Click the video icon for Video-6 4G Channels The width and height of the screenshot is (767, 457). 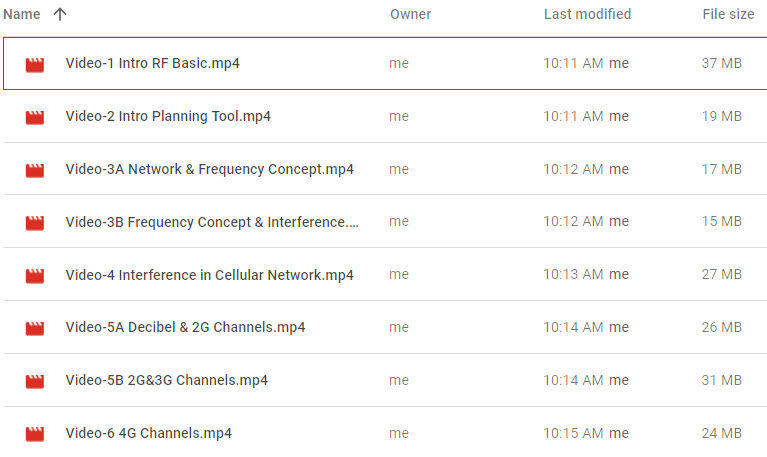pyautogui.click(x=35, y=434)
